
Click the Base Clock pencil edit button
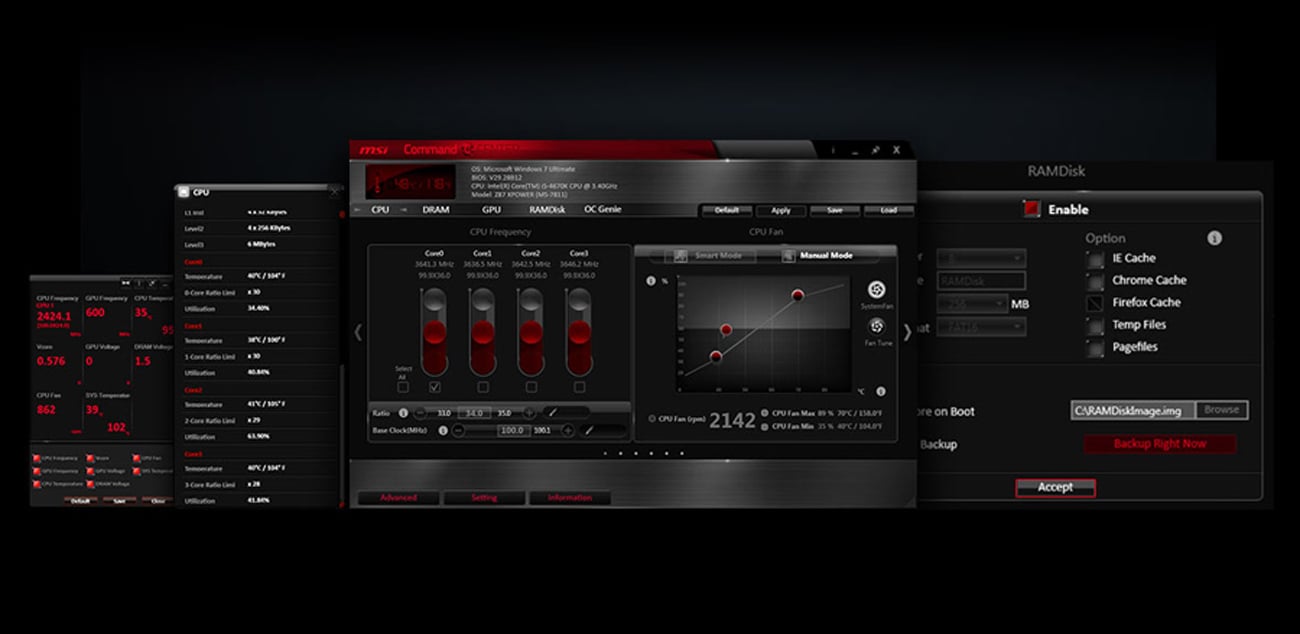(590, 430)
